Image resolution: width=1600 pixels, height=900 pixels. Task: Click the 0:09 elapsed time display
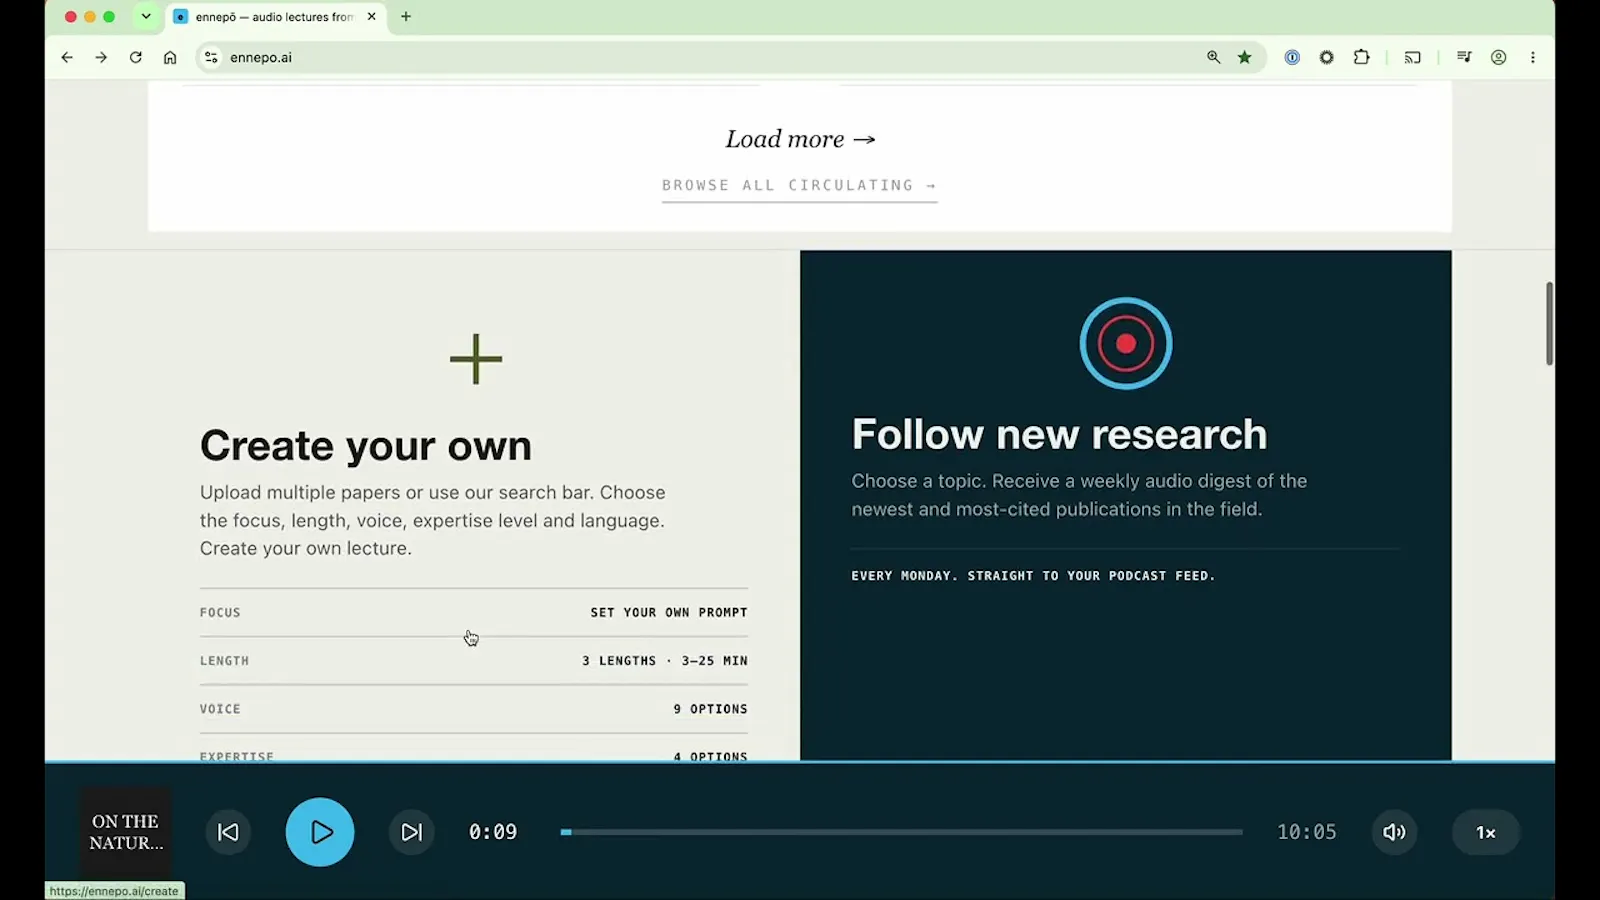pyautogui.click(x=493, y=832)
